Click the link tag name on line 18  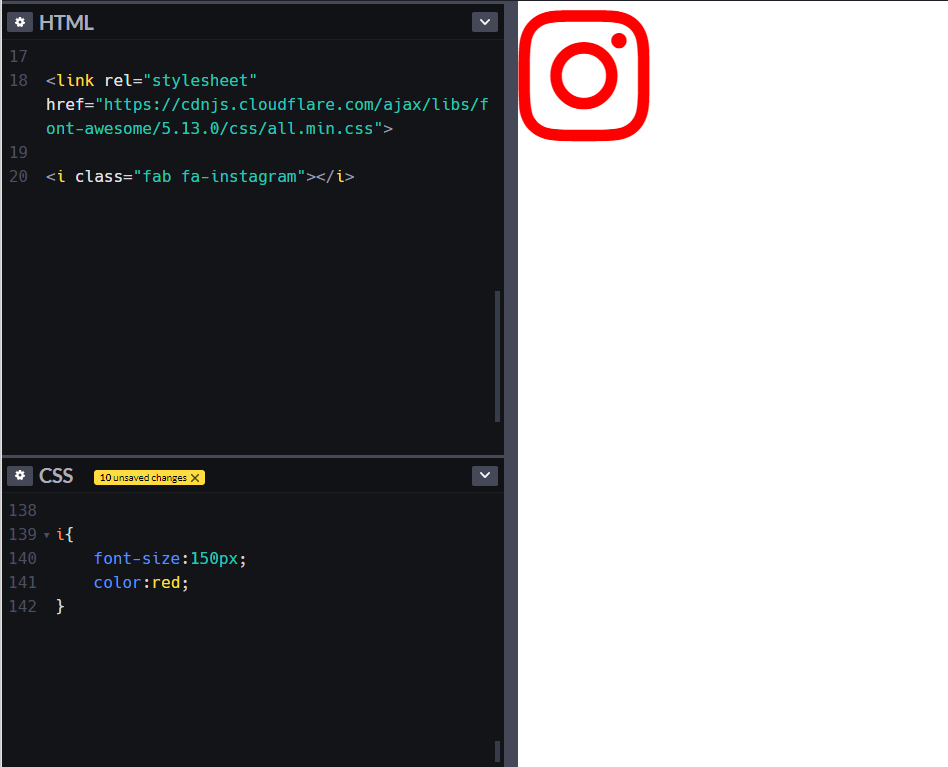point(75,80)
